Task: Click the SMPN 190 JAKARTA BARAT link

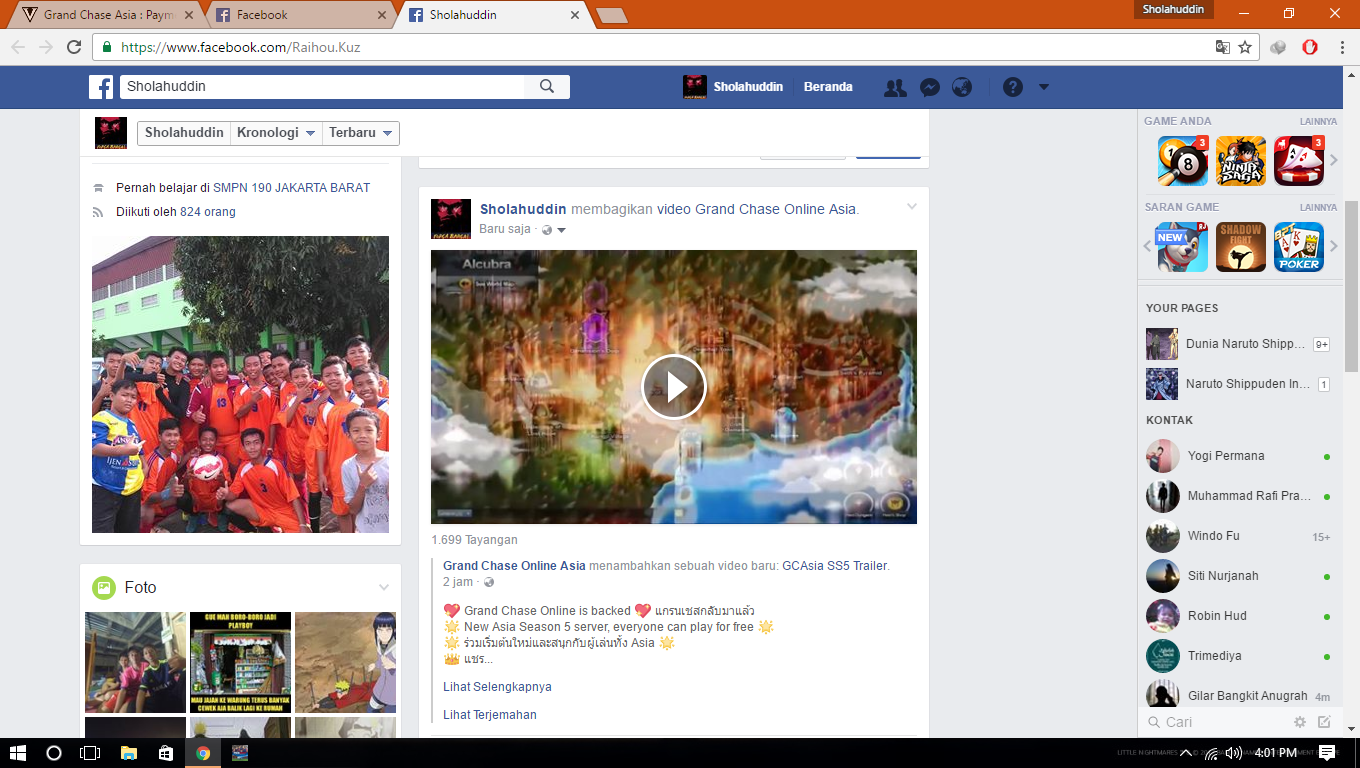Action: point(292,188)
